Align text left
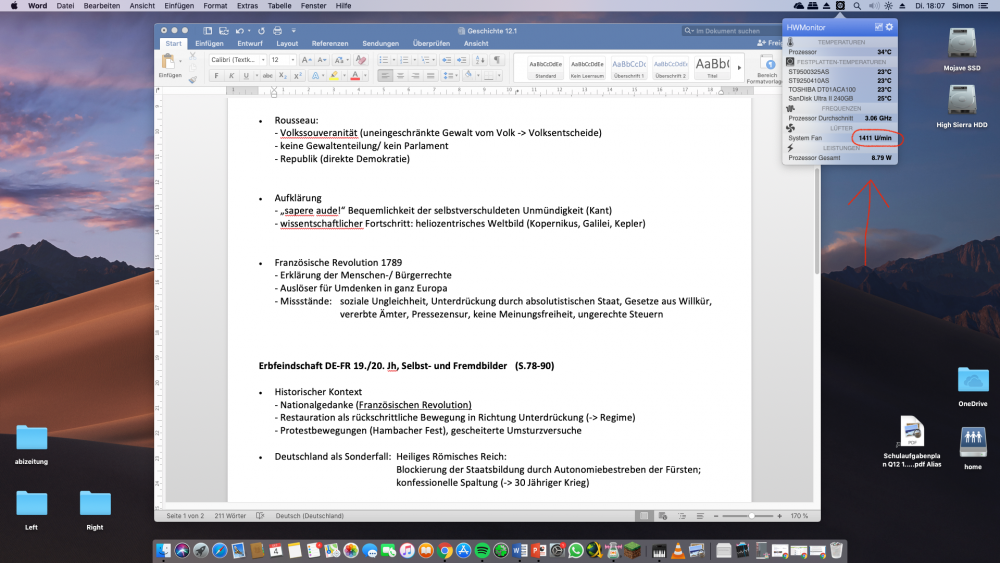 pyautogui.click(x=385, y=76)
